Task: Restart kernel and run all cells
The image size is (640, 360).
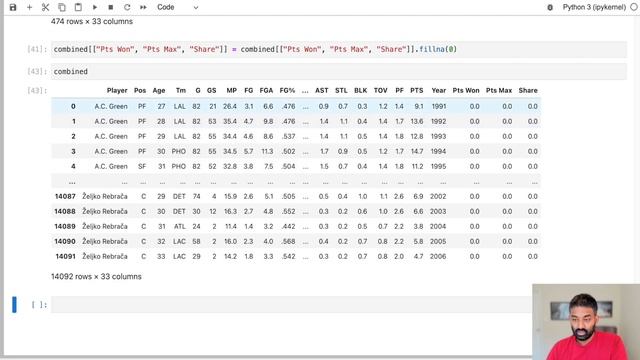Action: (143, 7)
